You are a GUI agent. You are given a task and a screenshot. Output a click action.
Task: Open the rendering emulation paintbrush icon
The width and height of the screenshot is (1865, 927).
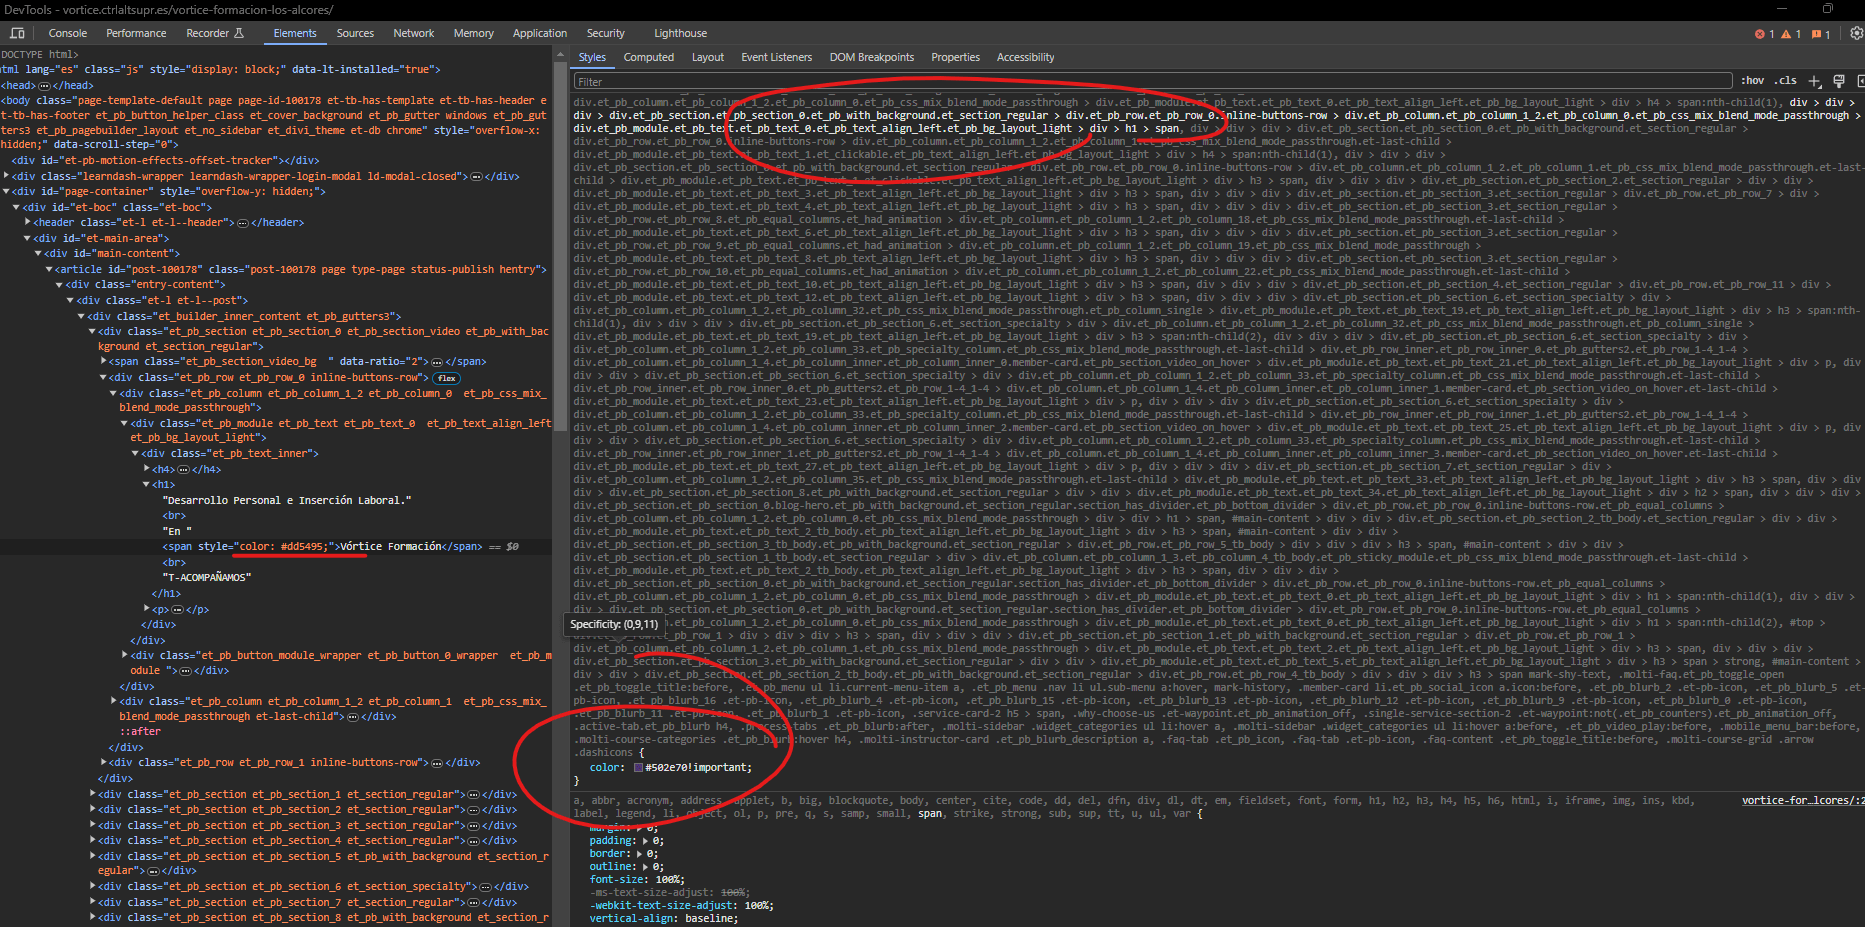[x=1839, y=81]
